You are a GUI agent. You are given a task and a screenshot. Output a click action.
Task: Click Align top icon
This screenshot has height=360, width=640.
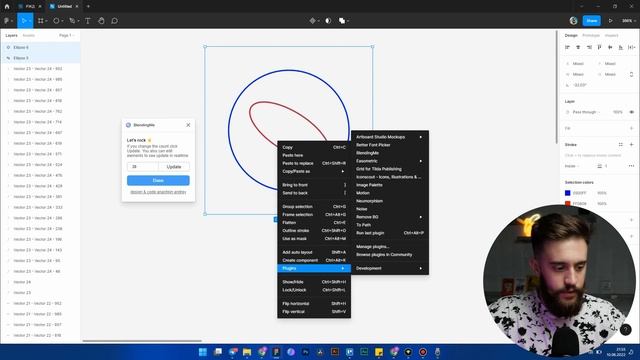[x=600, y=47]
